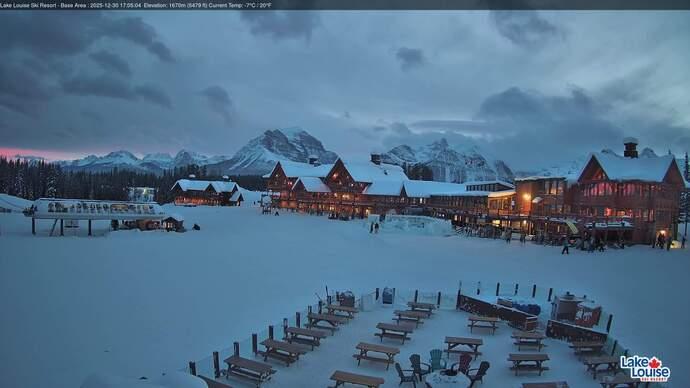Click the 'Elevation: 1670m' overlay text
Viewport: 690px width, 388px height.
(165, 5)
